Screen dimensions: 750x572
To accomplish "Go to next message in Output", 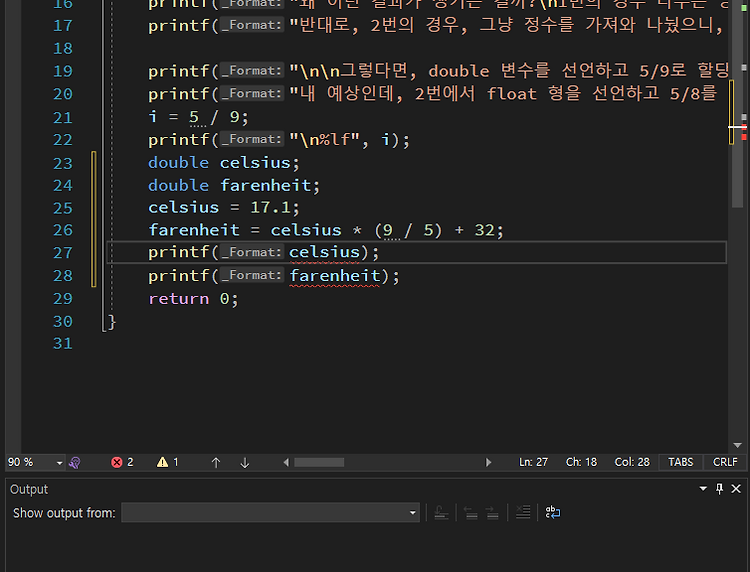I will [x=492, y=513].
